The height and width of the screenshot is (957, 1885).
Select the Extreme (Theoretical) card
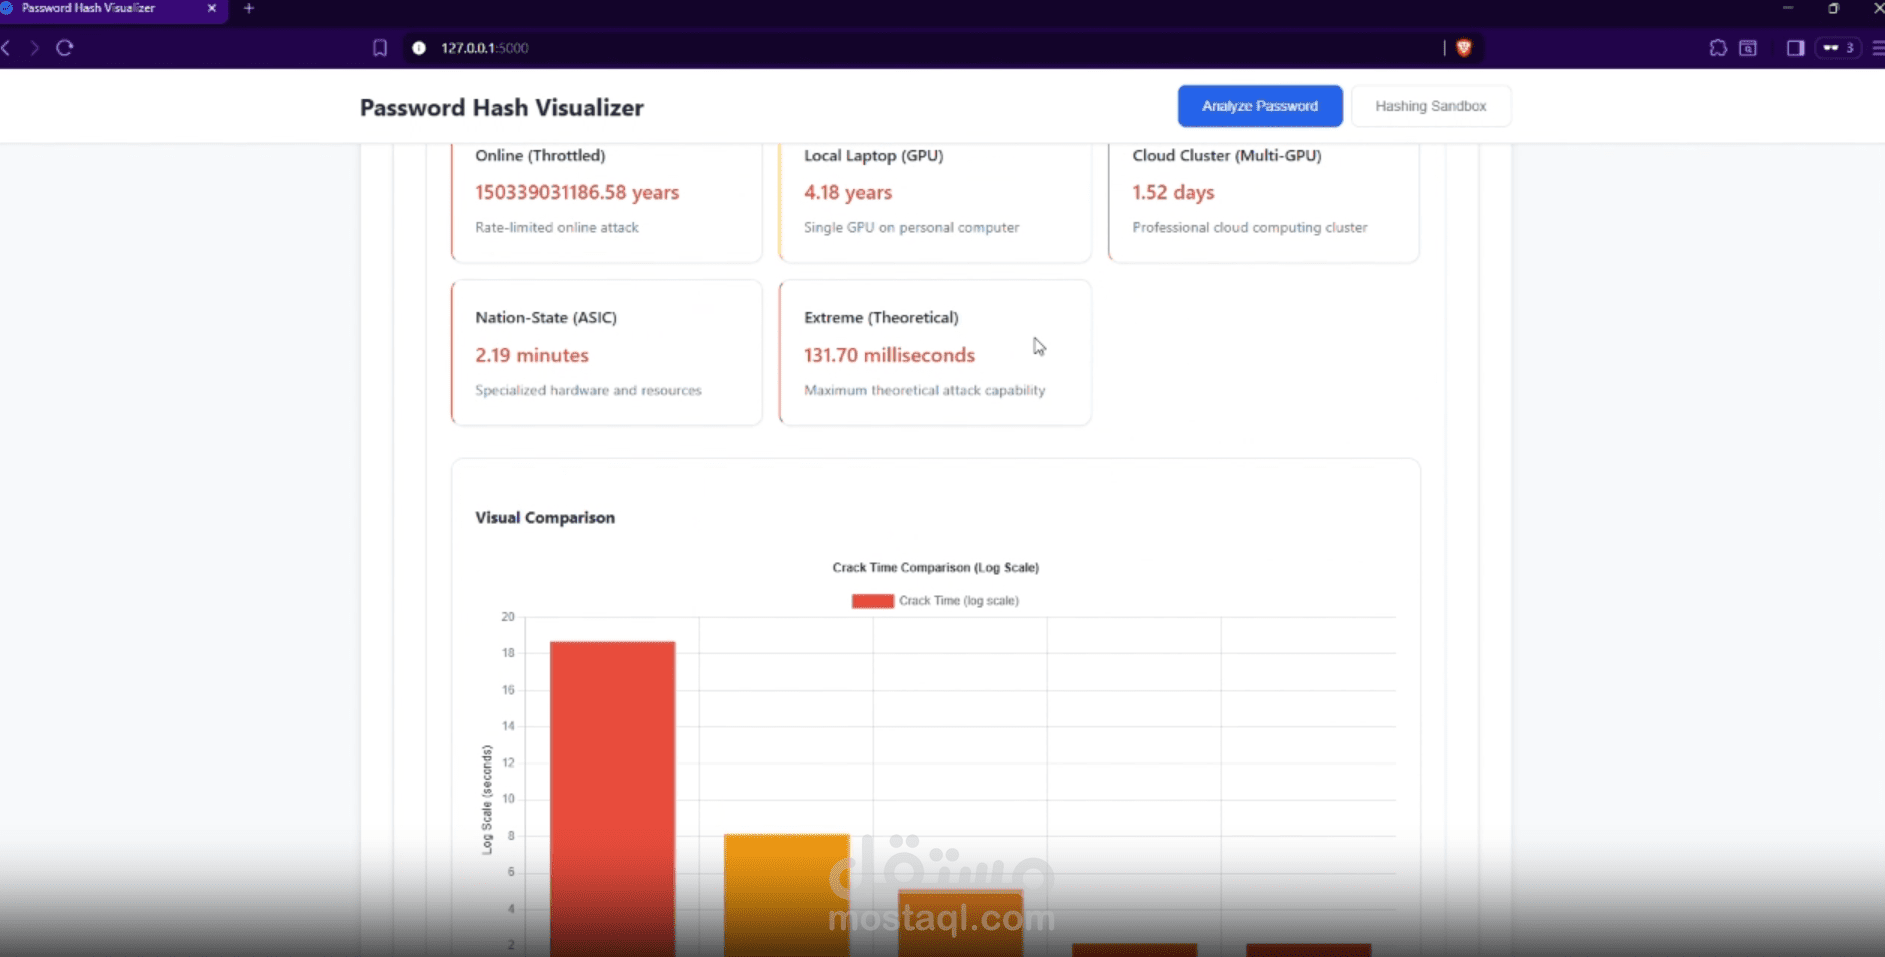point(934,352)
